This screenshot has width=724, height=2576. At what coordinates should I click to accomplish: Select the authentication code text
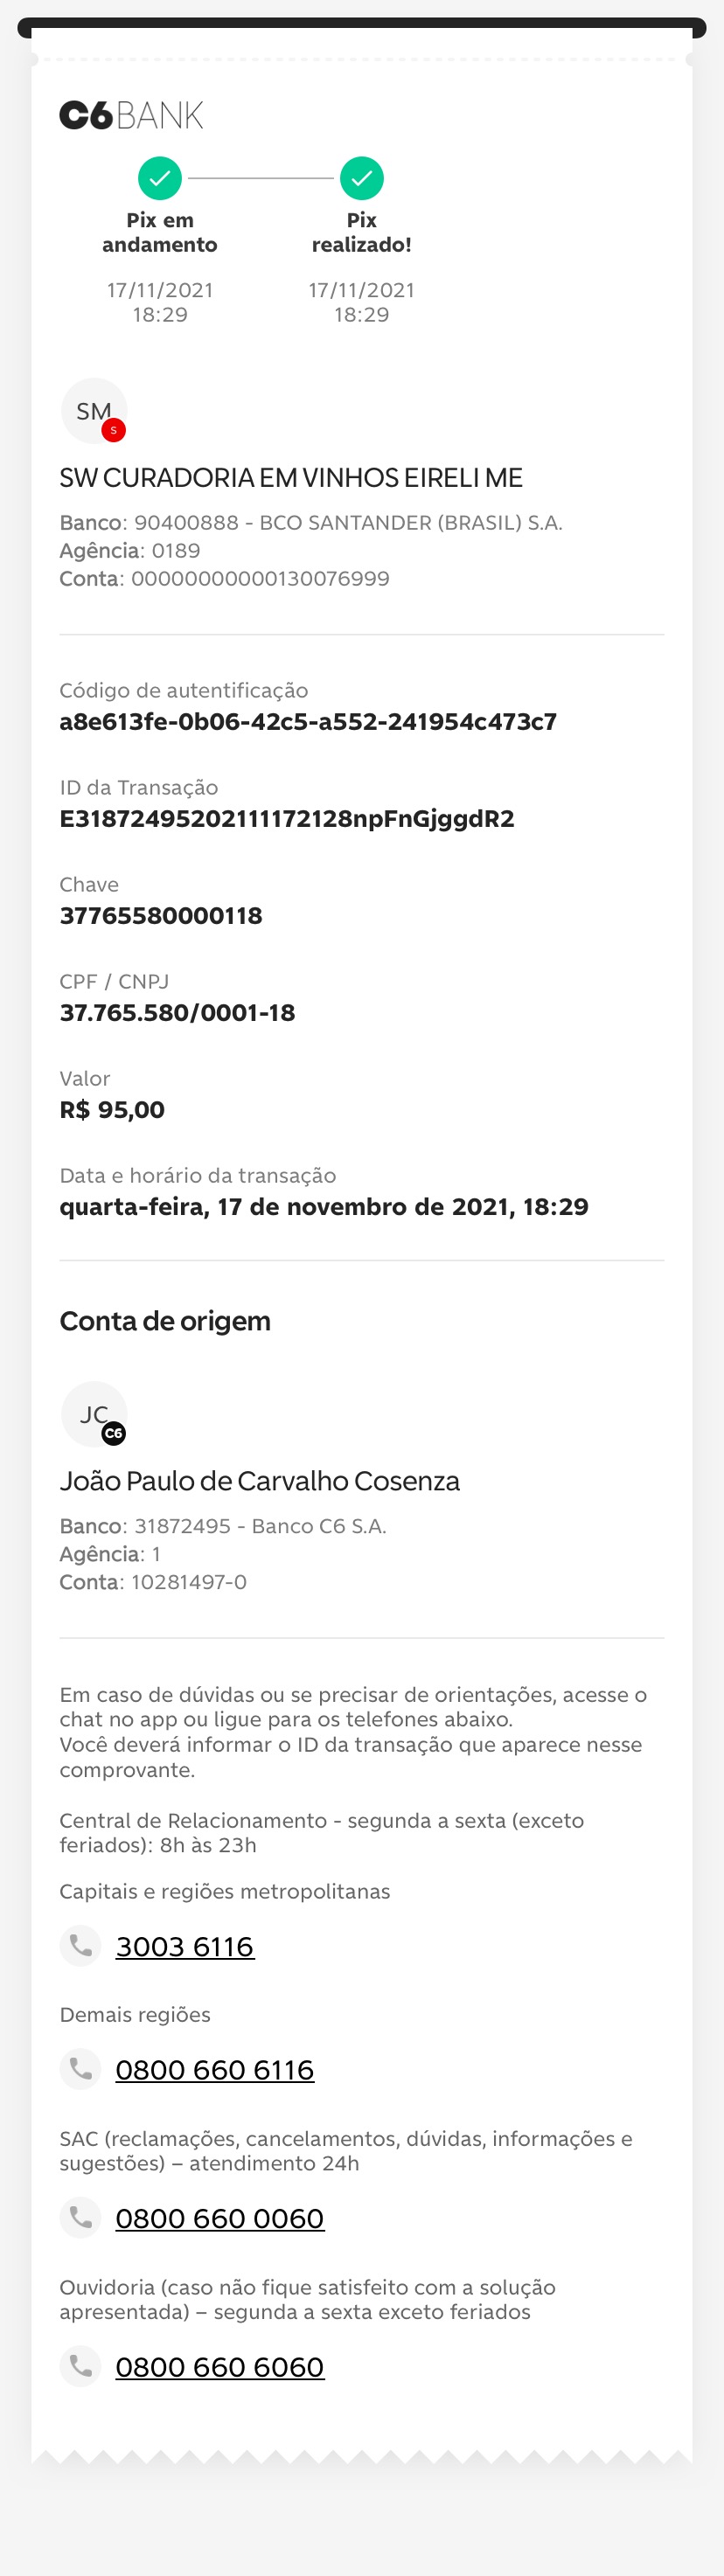308,722
